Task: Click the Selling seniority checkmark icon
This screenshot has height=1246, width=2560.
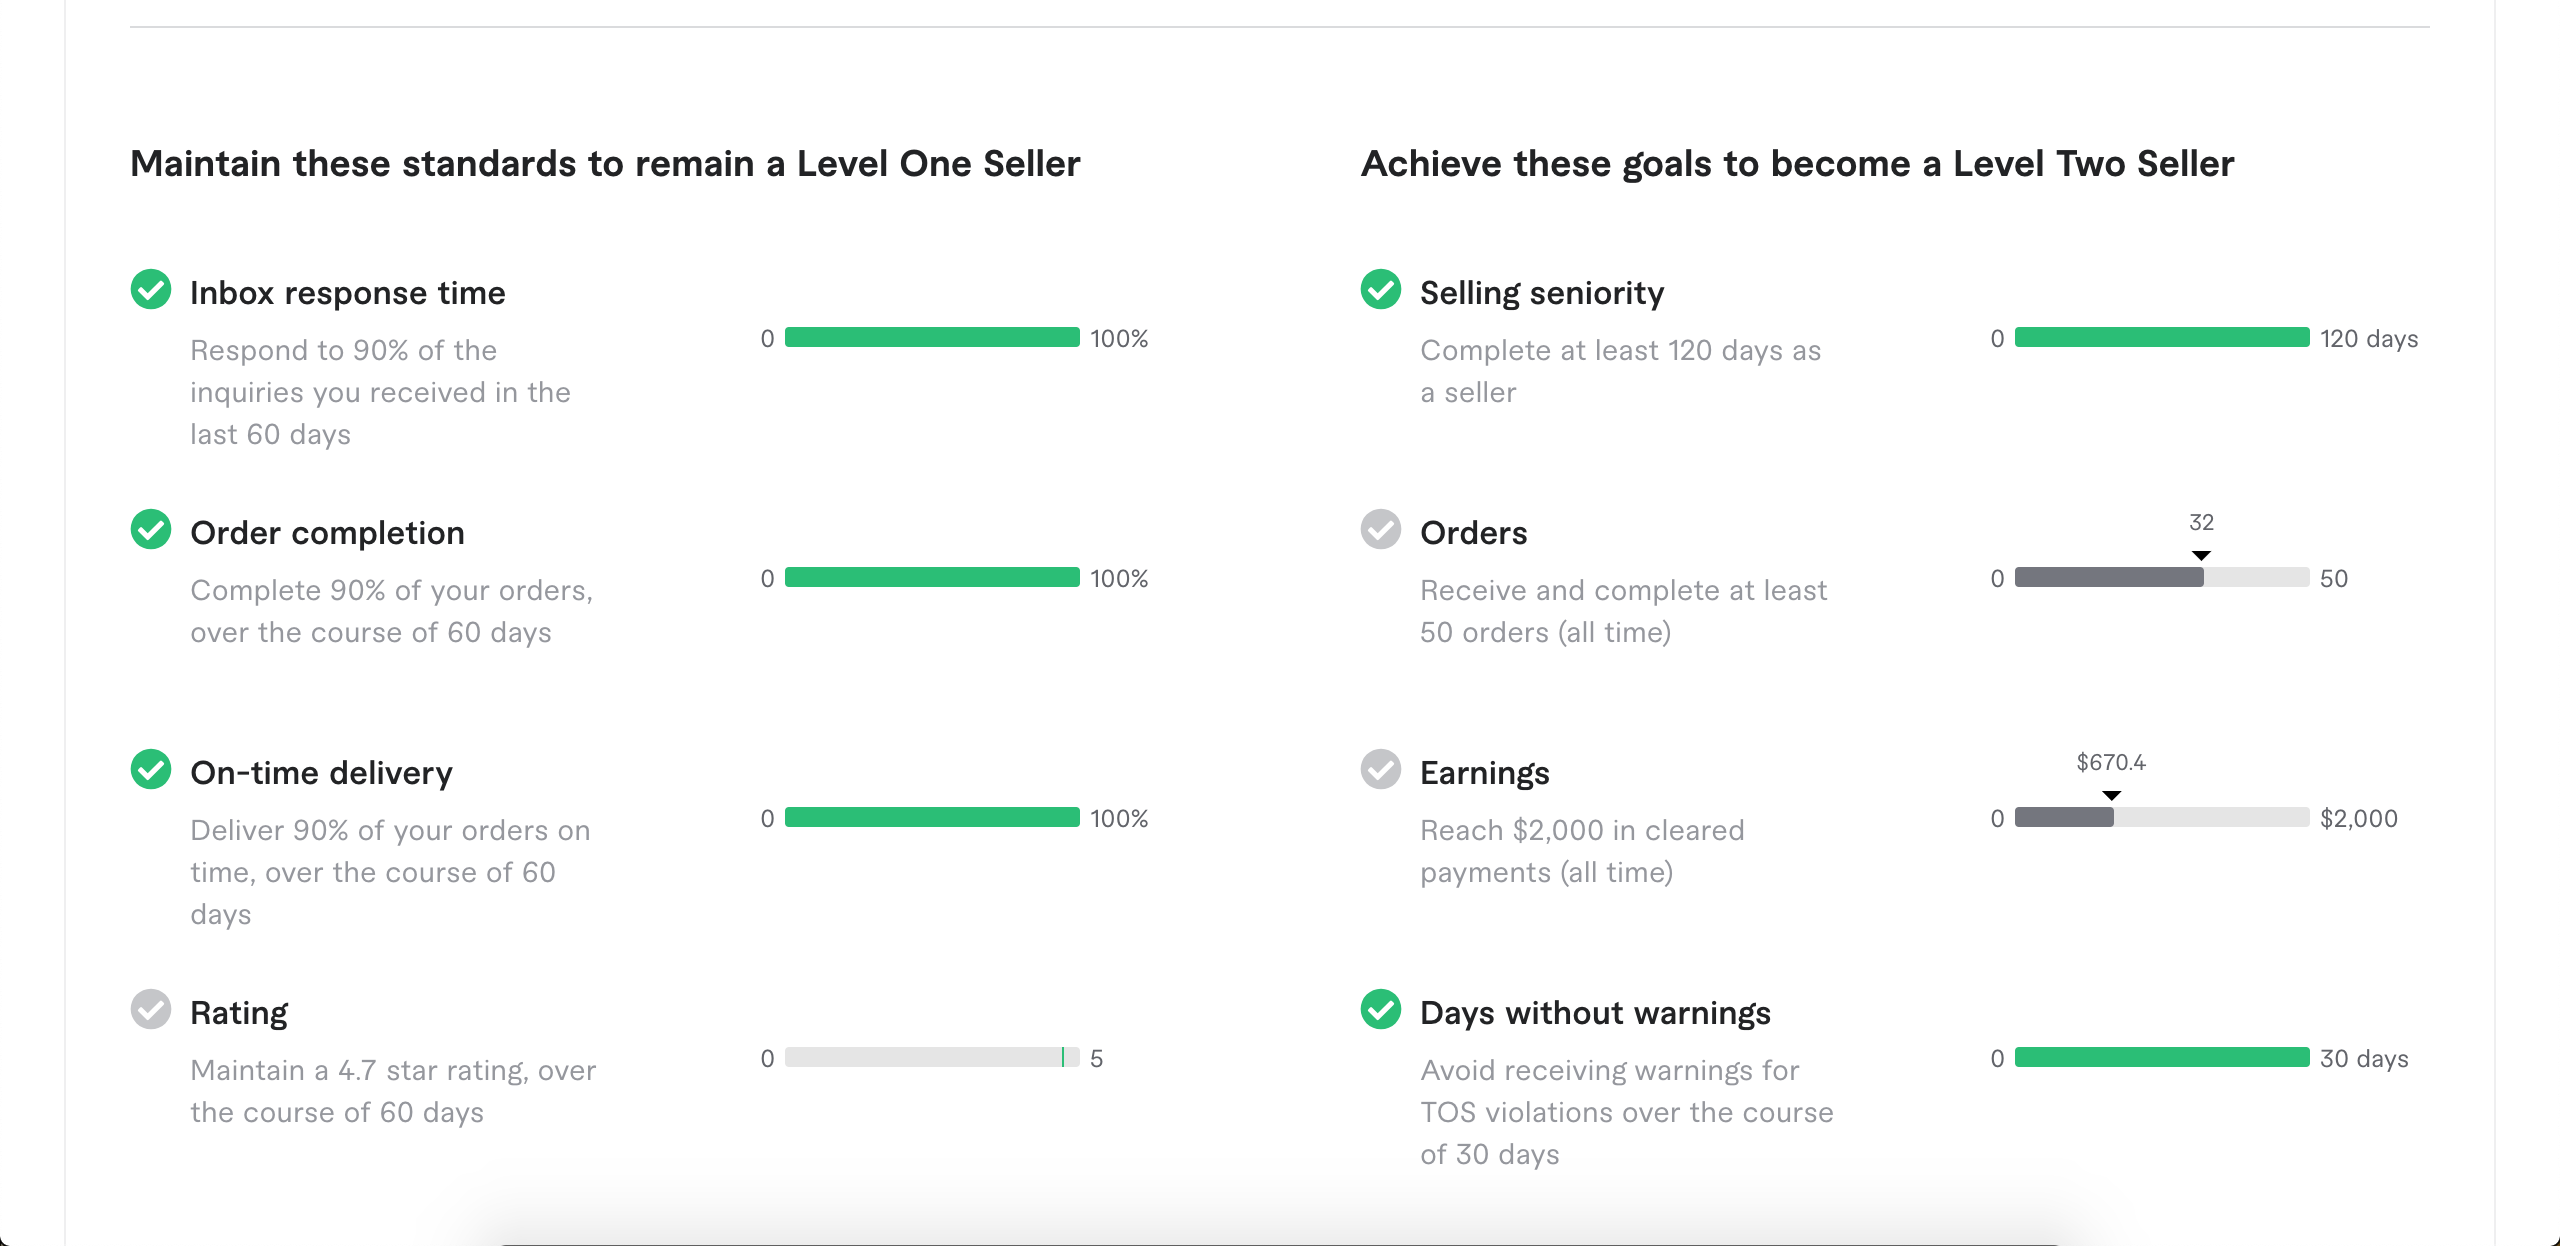Action: click(x=1382, y=291)
